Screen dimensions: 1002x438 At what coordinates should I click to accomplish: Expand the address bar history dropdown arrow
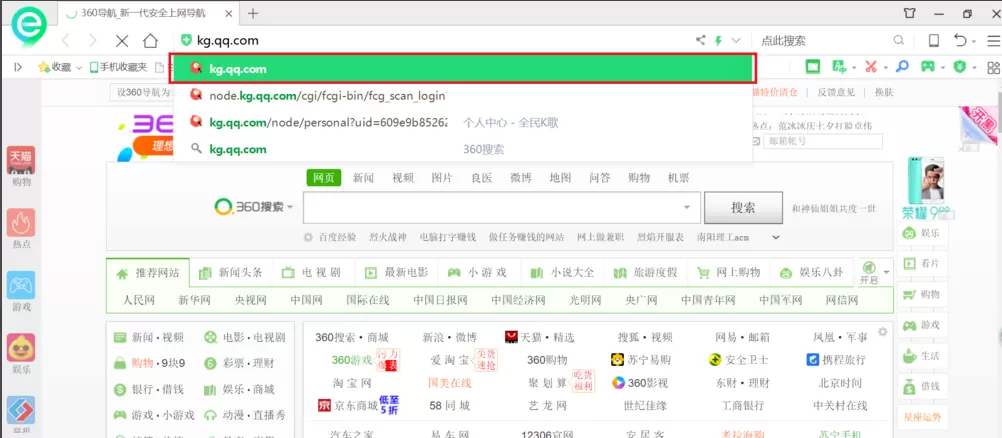pyautogui.click(x=736, y=41)
